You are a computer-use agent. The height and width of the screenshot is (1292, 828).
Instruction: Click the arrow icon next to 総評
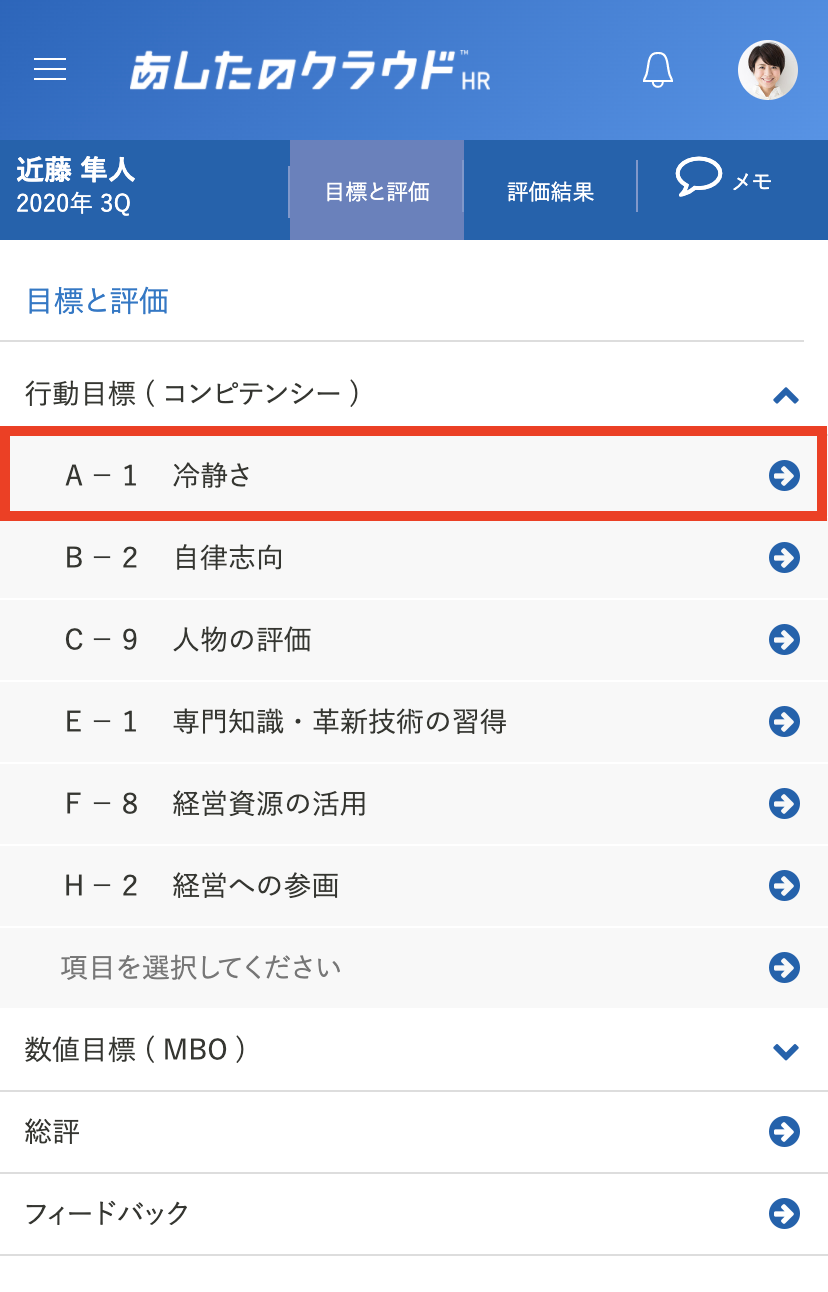pos(784,1131)
